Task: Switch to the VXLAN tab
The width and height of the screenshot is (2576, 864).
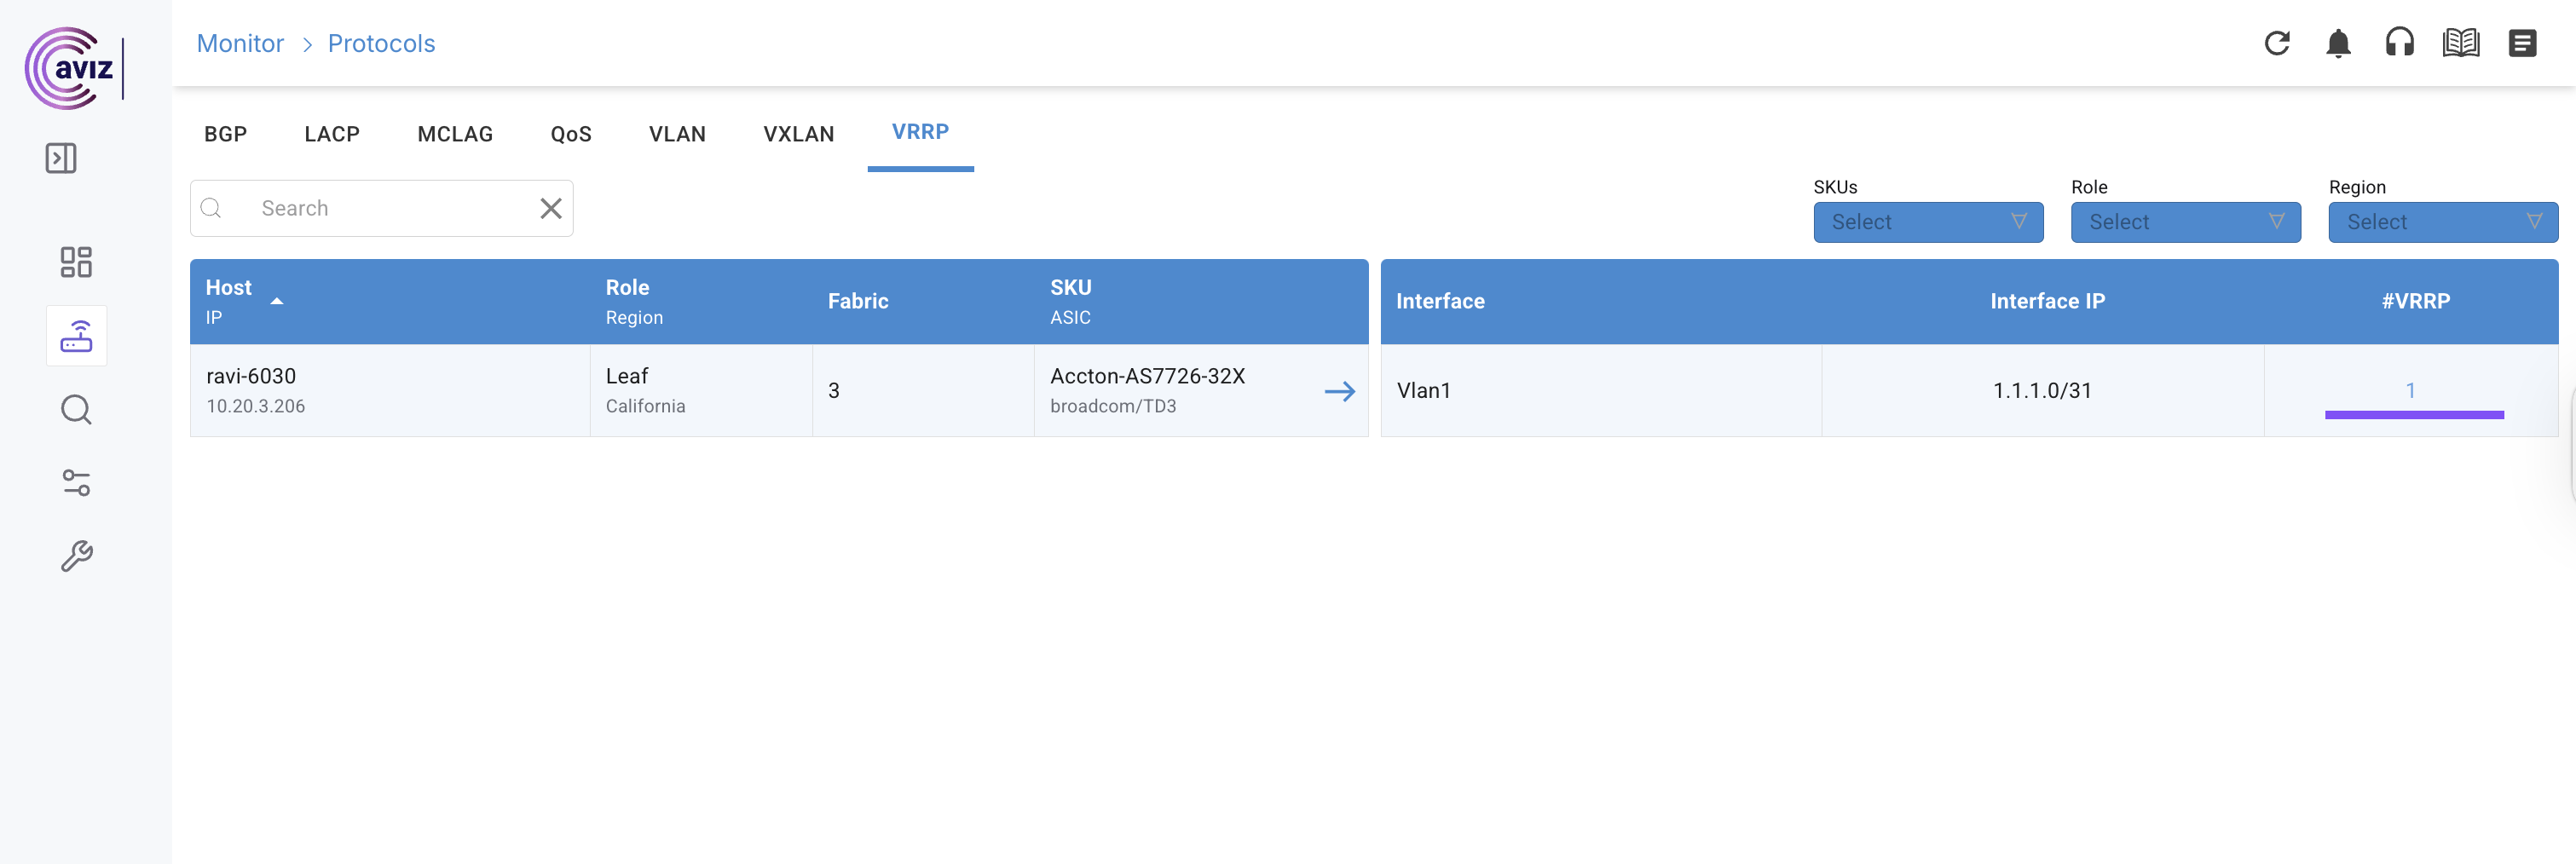Action: pyautogui.click(x=798, y=134)
